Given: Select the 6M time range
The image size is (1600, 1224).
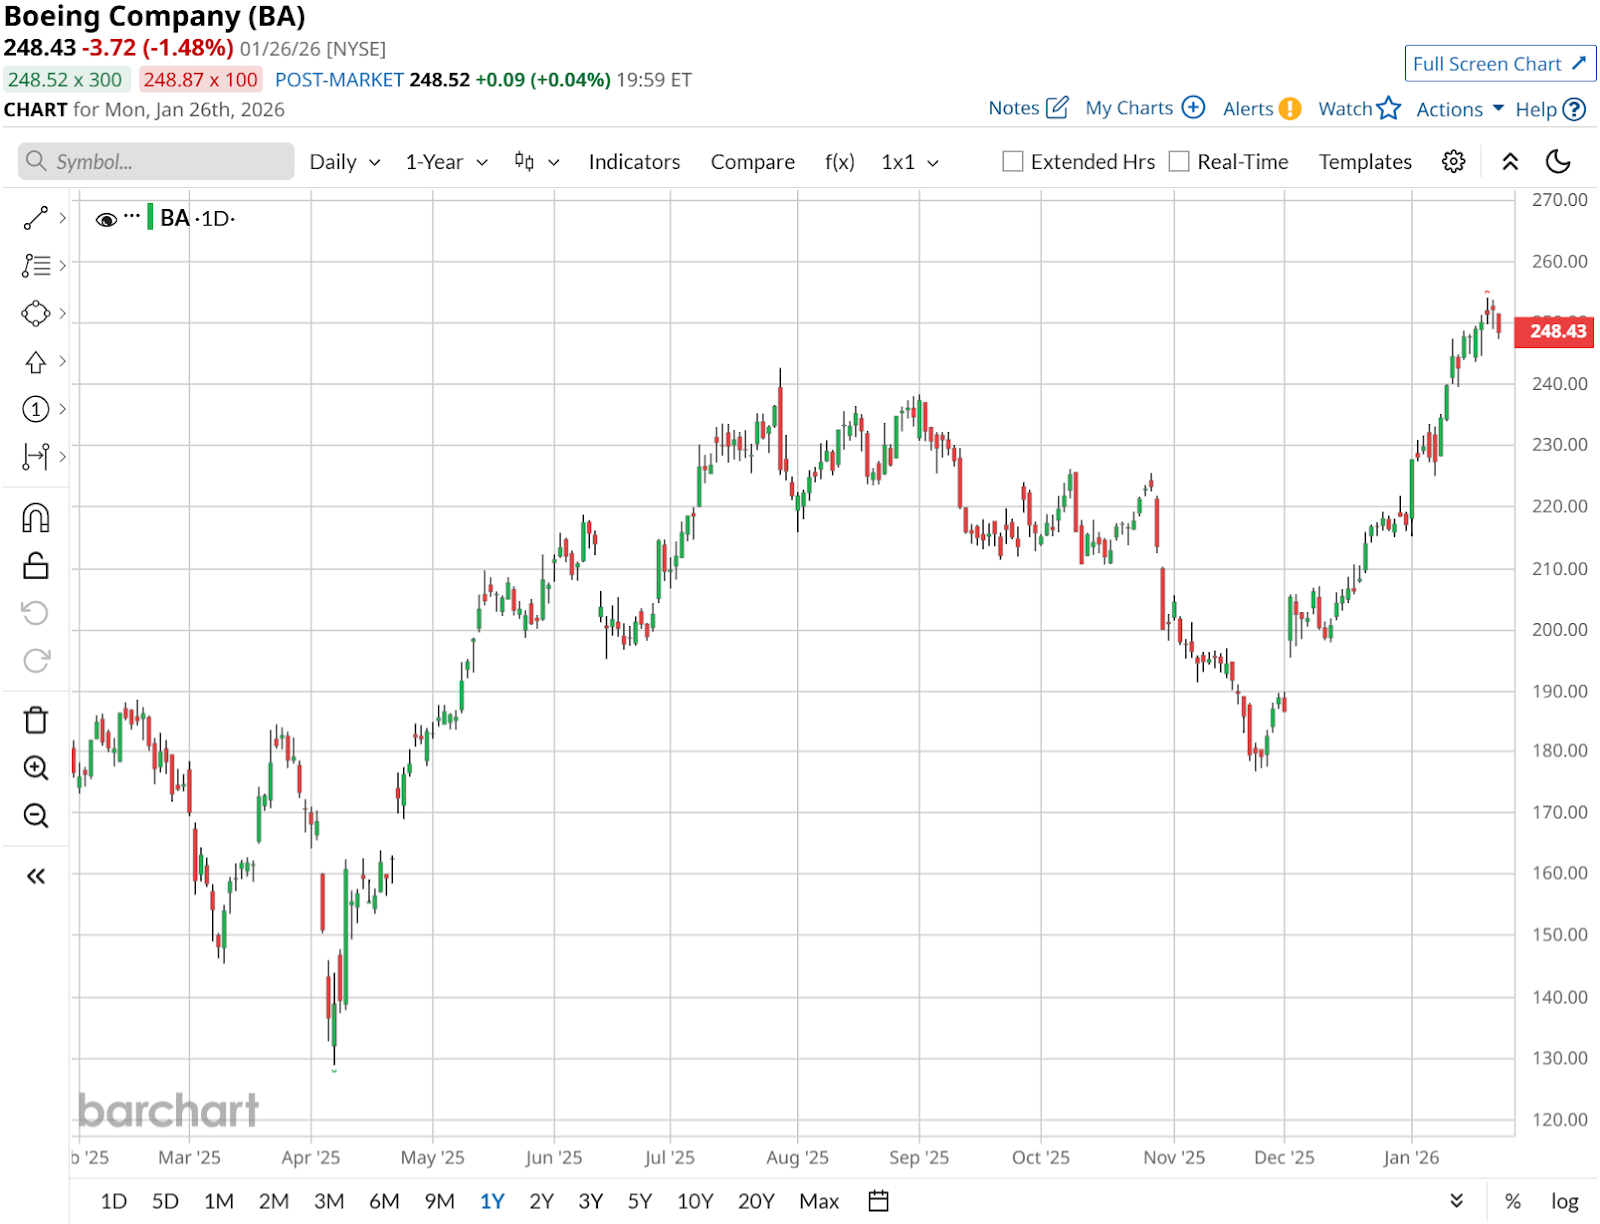Looking at the screenshot, I should click(384, 1201).
